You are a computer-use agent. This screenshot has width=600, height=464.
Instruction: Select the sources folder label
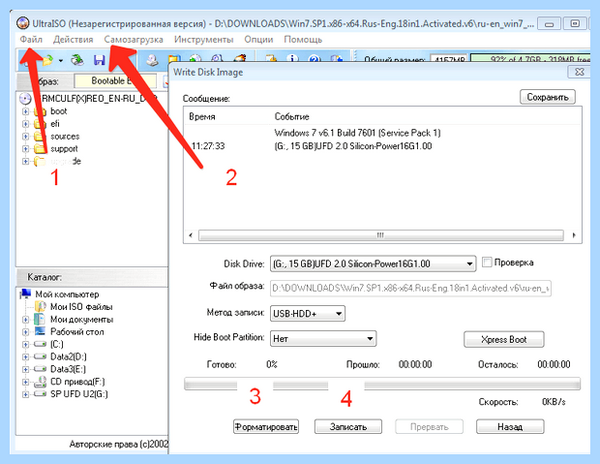(65, 136)
